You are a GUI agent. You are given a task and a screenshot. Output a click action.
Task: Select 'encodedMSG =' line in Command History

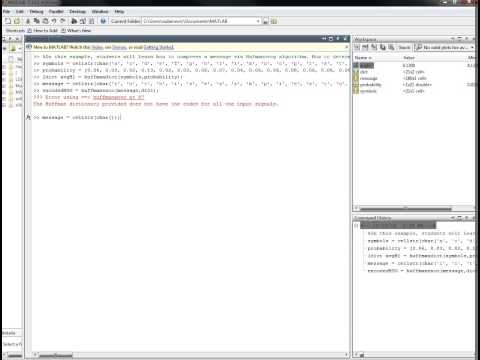(421, 271)
